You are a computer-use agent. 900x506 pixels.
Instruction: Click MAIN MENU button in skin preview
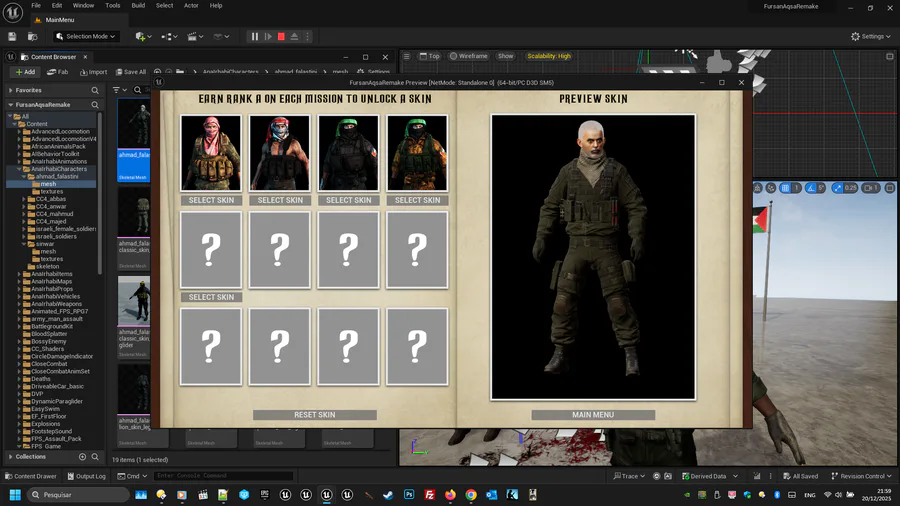(593, 415)
